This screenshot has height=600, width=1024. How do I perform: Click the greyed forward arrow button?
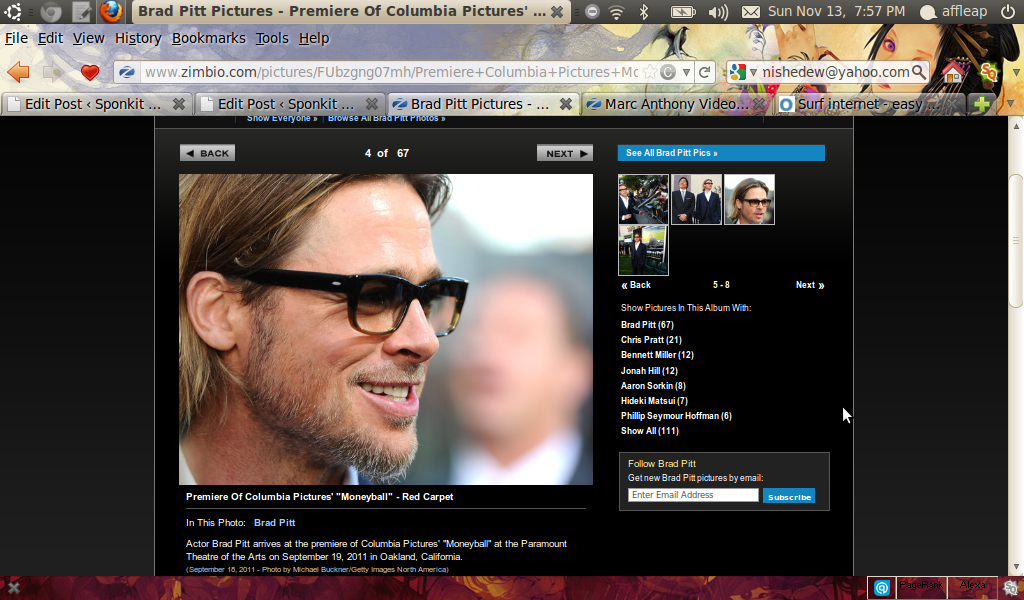53,72
